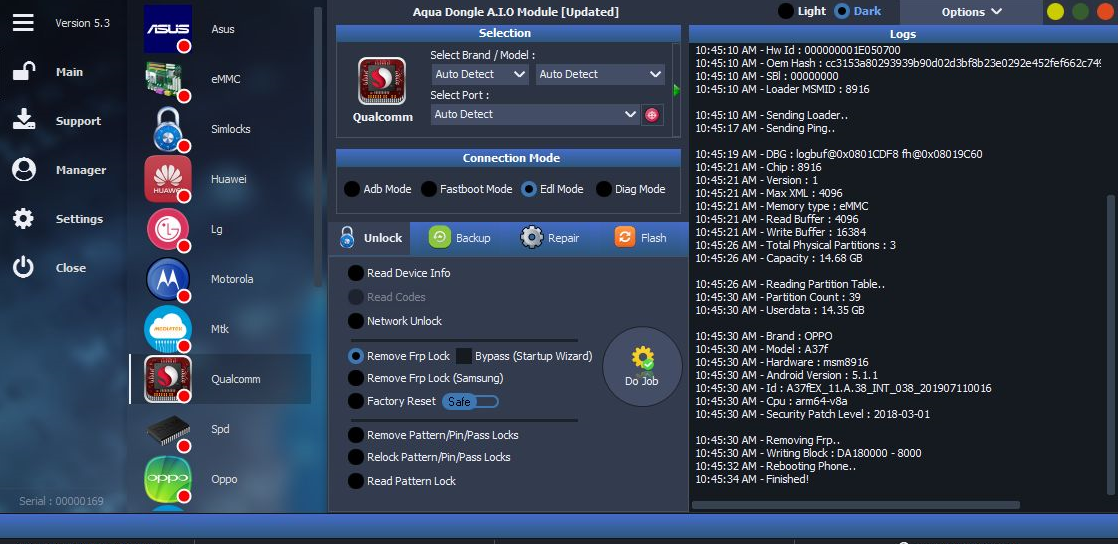Toggle the Safe factory reset switch
Viewport: 1118px width, 544px height.
click(x=471, y=401)
